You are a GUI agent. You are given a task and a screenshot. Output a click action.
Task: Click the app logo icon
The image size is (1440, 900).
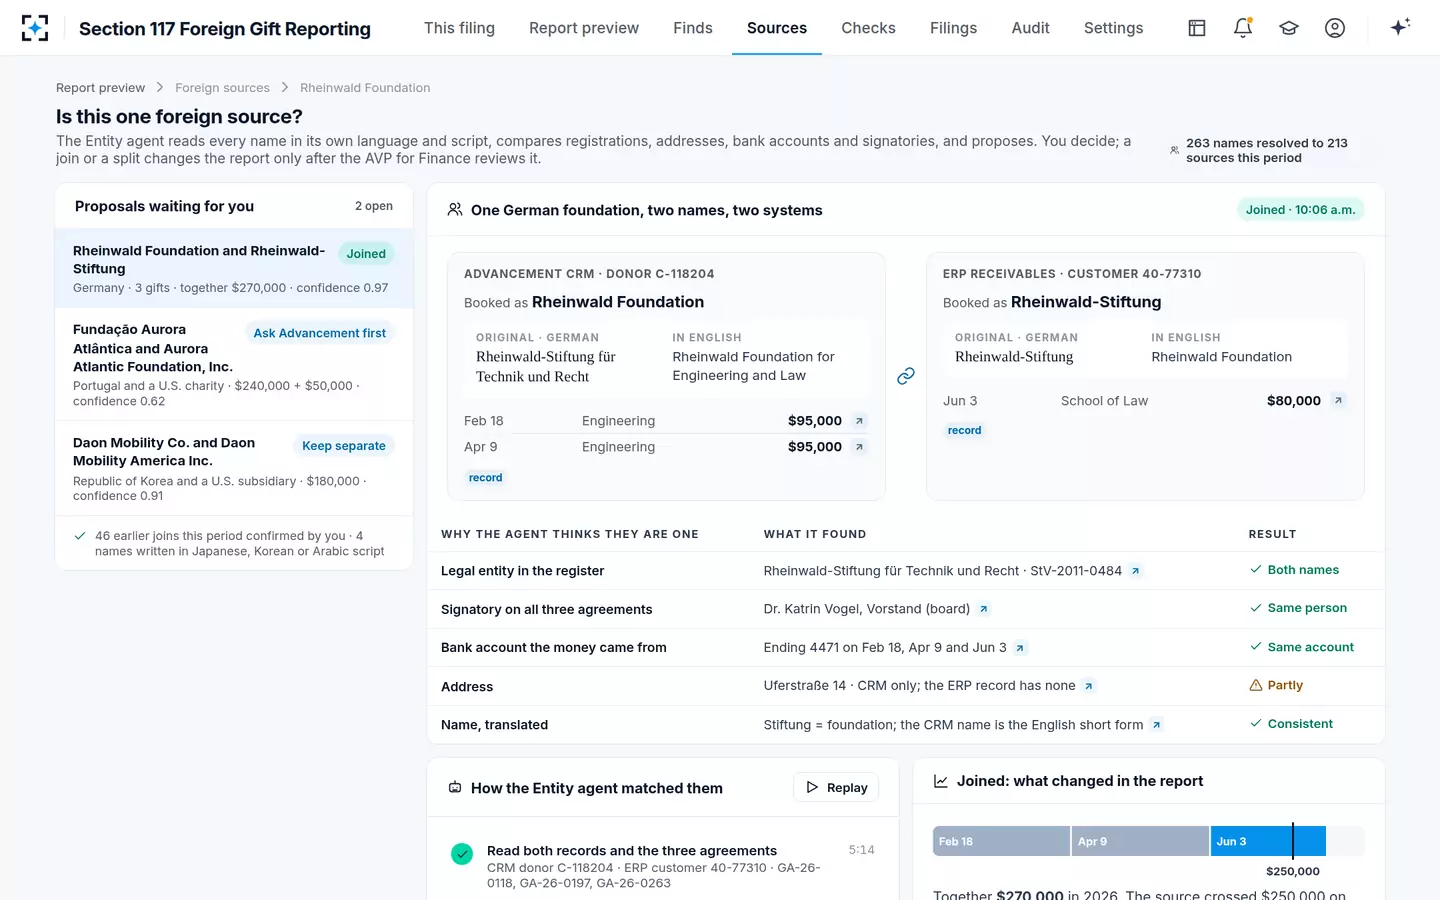pyautogui.click(x=35, y=28)
